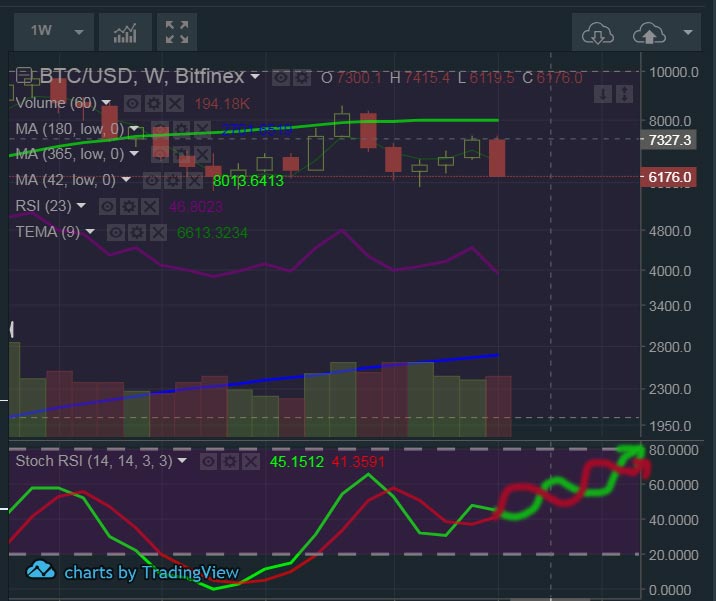Open the 1W timeframe dropdown
Viewport: 716px width, 601px height.
pyautogui.click(x=54, y=32)
